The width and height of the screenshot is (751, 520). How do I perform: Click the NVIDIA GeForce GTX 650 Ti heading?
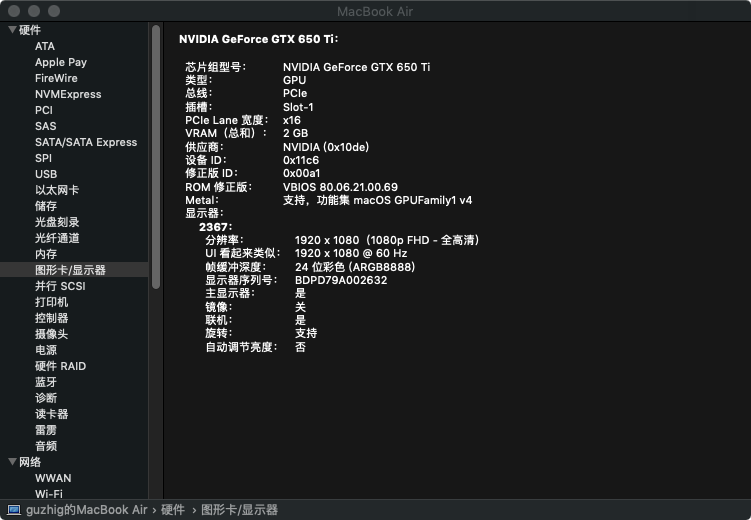(x=259, y=39)
